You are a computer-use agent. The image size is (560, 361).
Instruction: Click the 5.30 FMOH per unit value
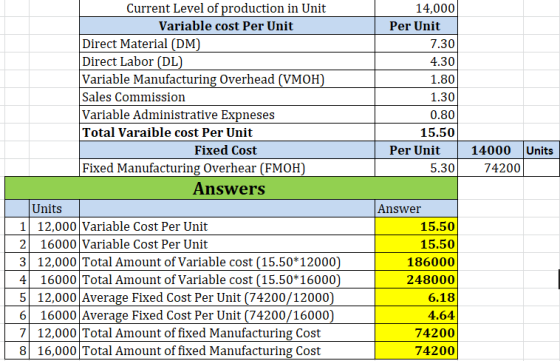[416, 168]
